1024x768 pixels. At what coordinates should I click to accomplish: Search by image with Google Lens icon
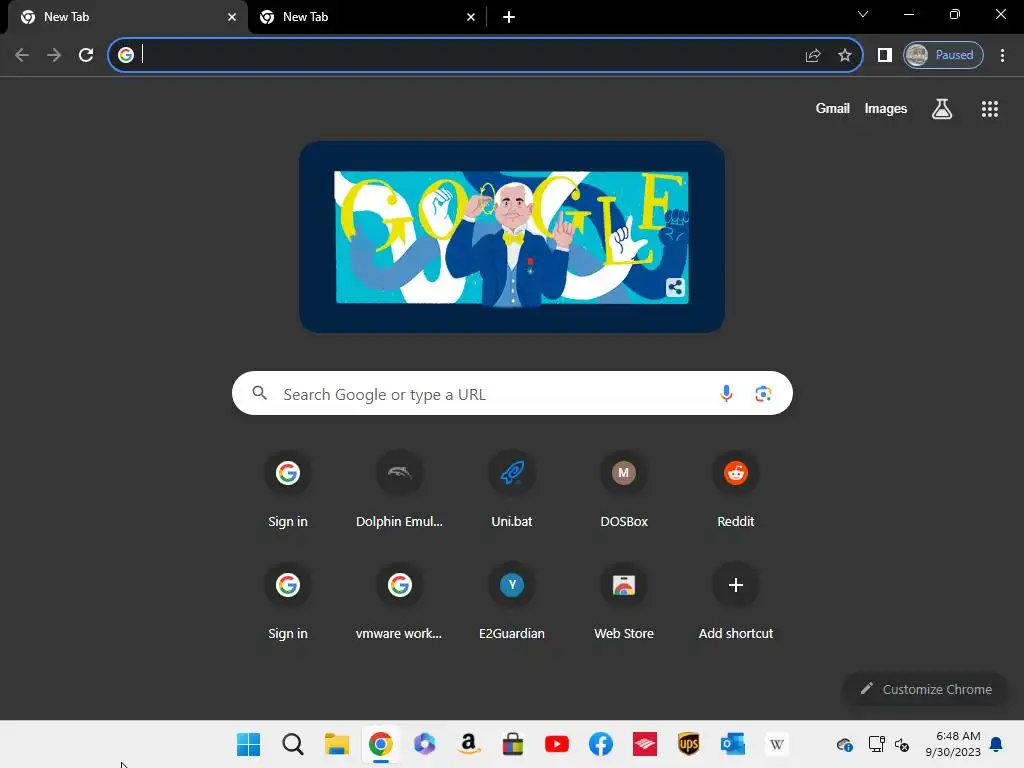point(763,393)
